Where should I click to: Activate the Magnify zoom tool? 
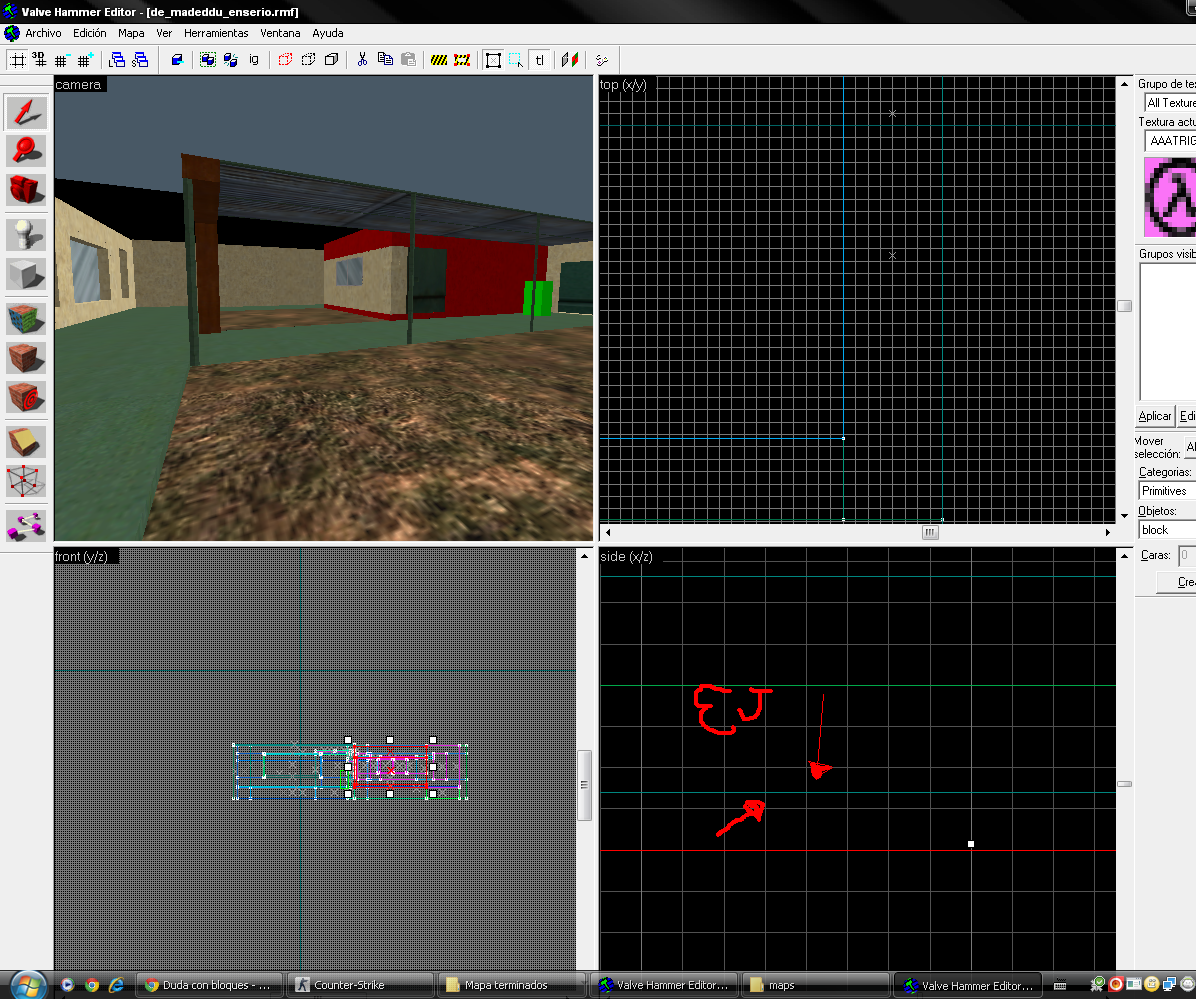[x=26, y=150]
